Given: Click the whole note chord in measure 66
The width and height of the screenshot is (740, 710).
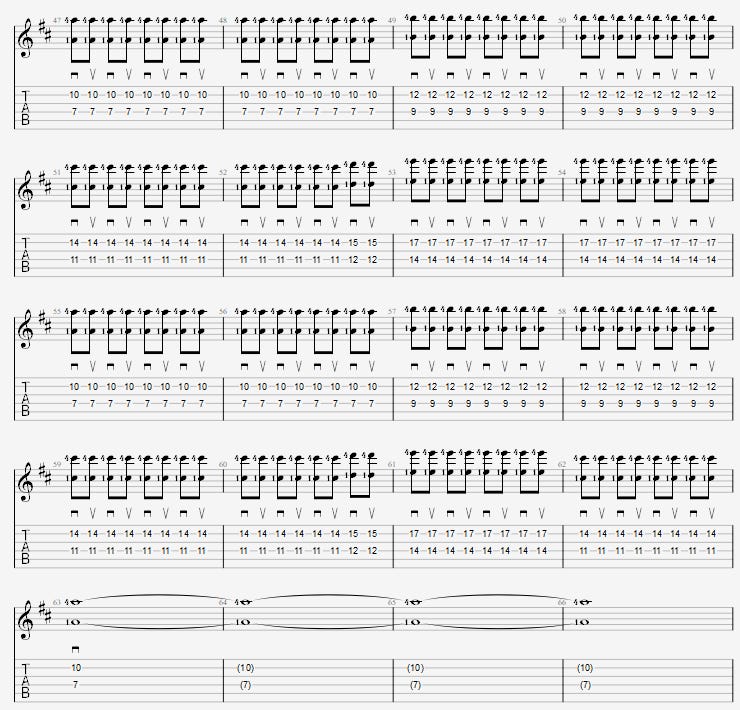Looking at the screenshot, I should (584, 612).
